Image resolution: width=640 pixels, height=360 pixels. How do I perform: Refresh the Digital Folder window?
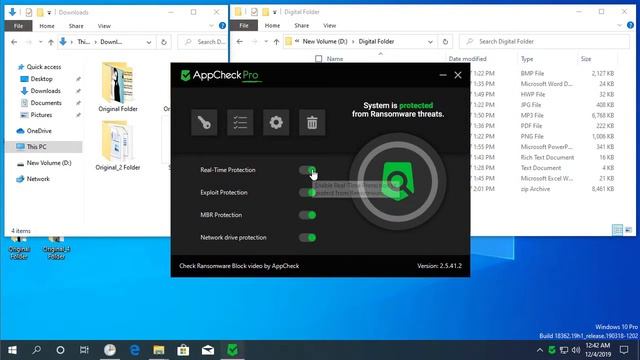point(445,42)
